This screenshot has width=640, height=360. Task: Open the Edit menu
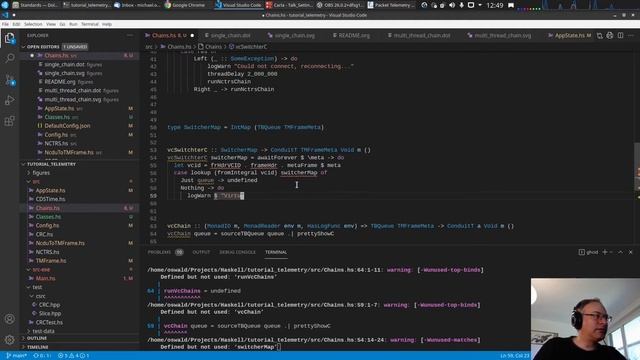click(16, 24)
